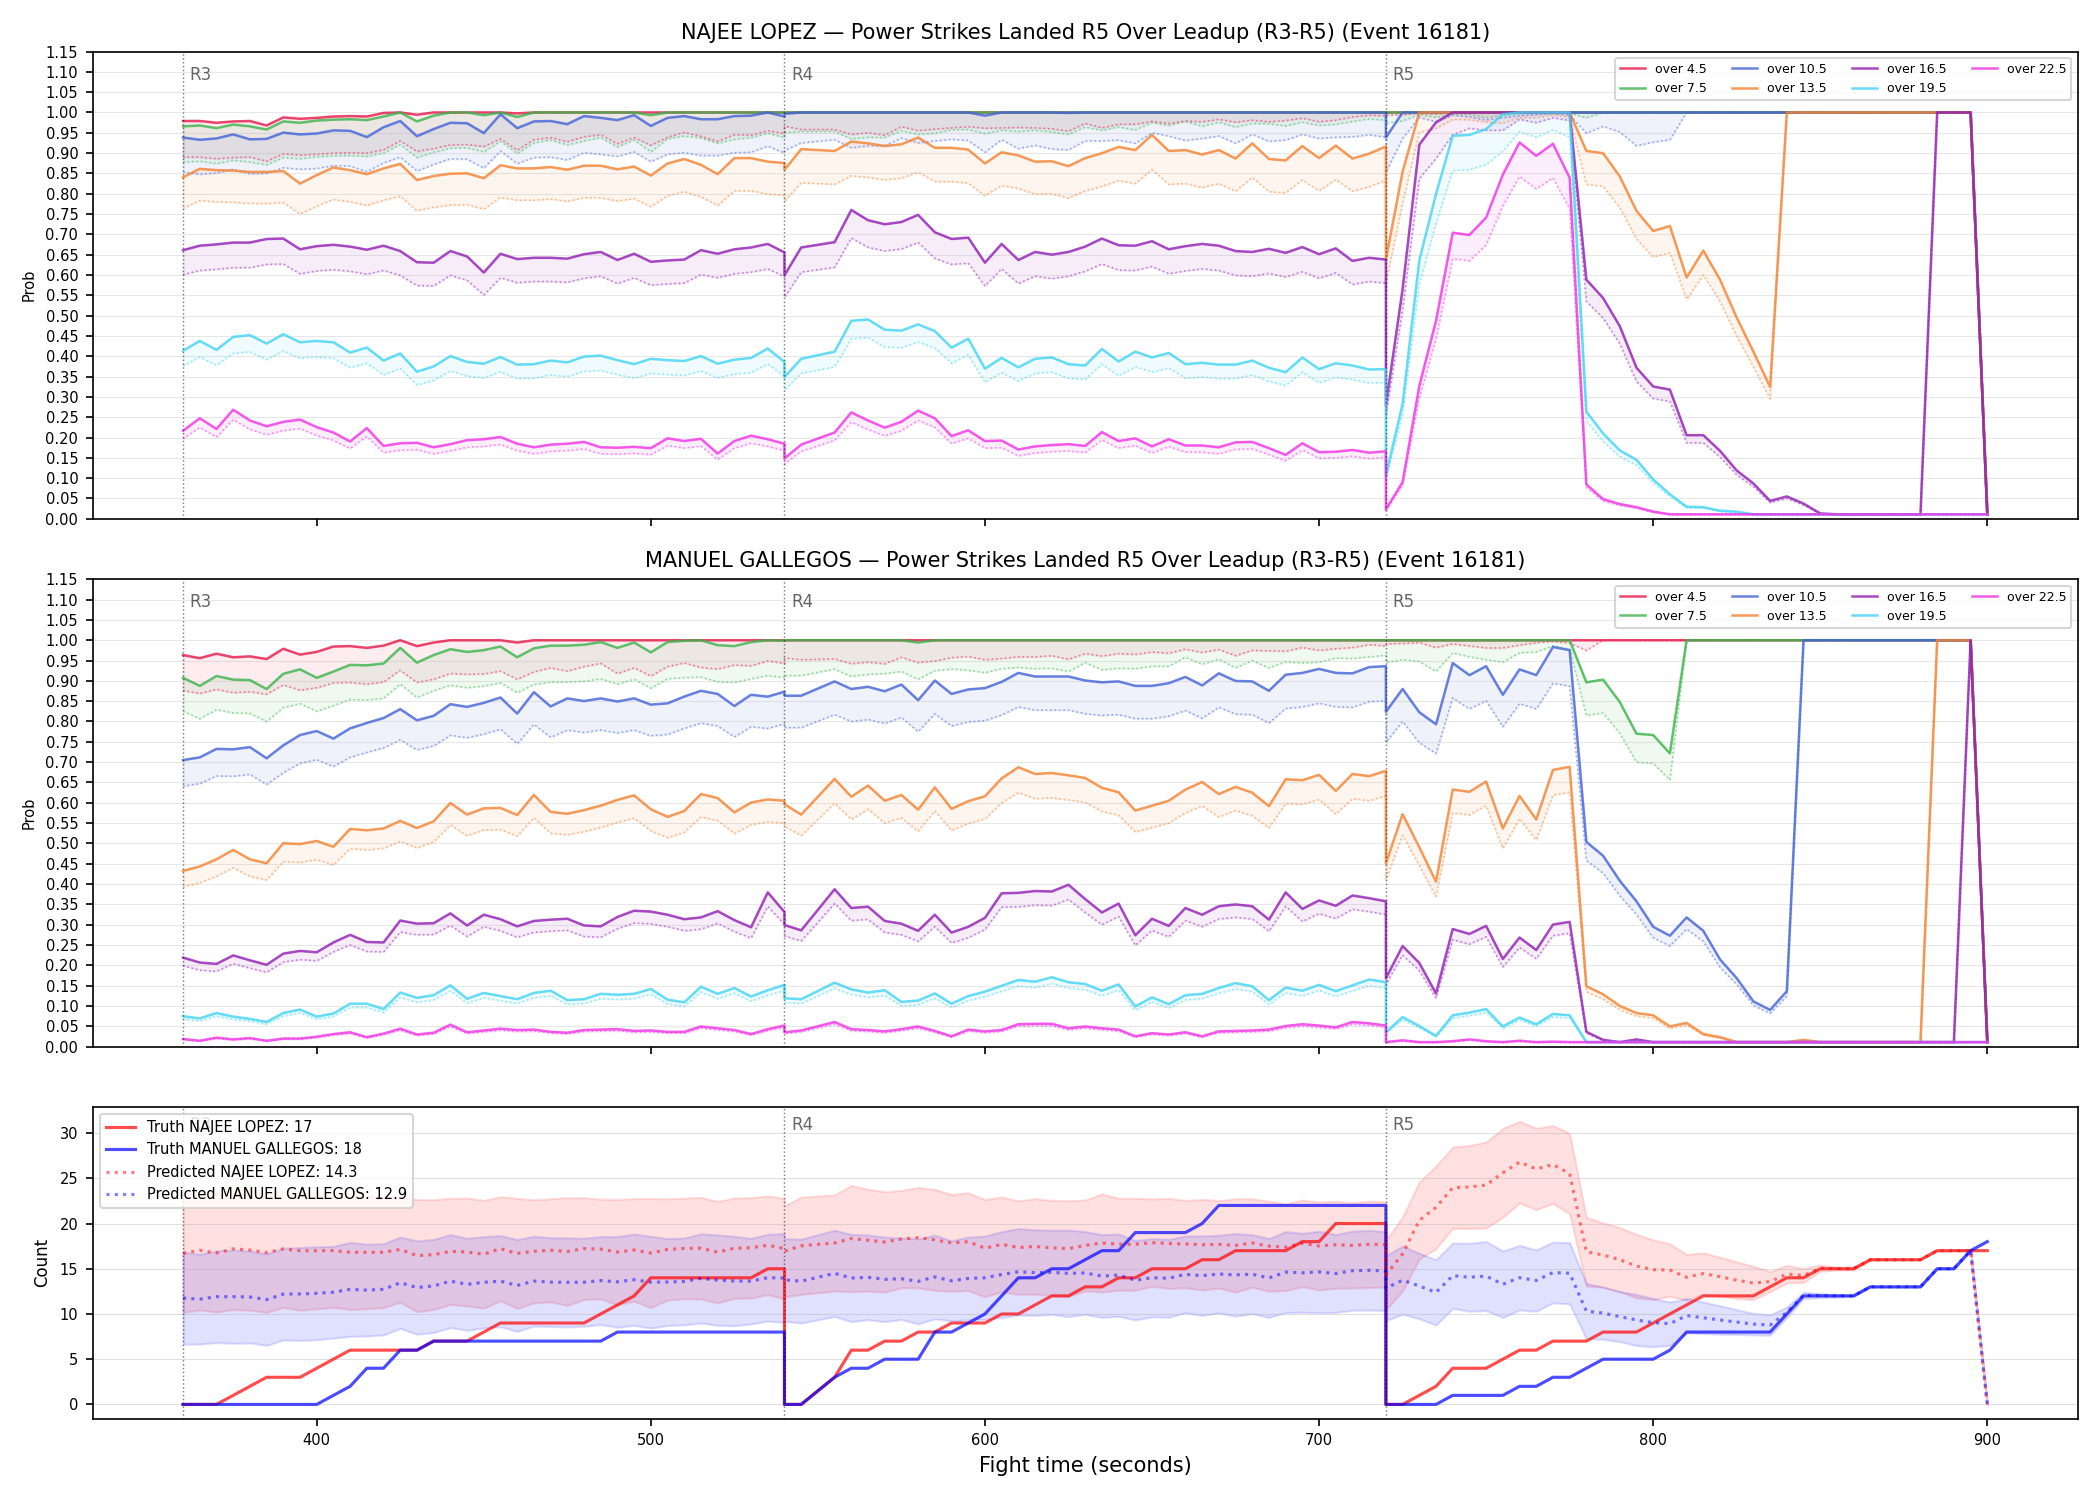Image resolution: width=2100 pixels, height=1500 pixels.
Task: Click the R4 round label in the Count chart
Action: (x=802, y=1124)
